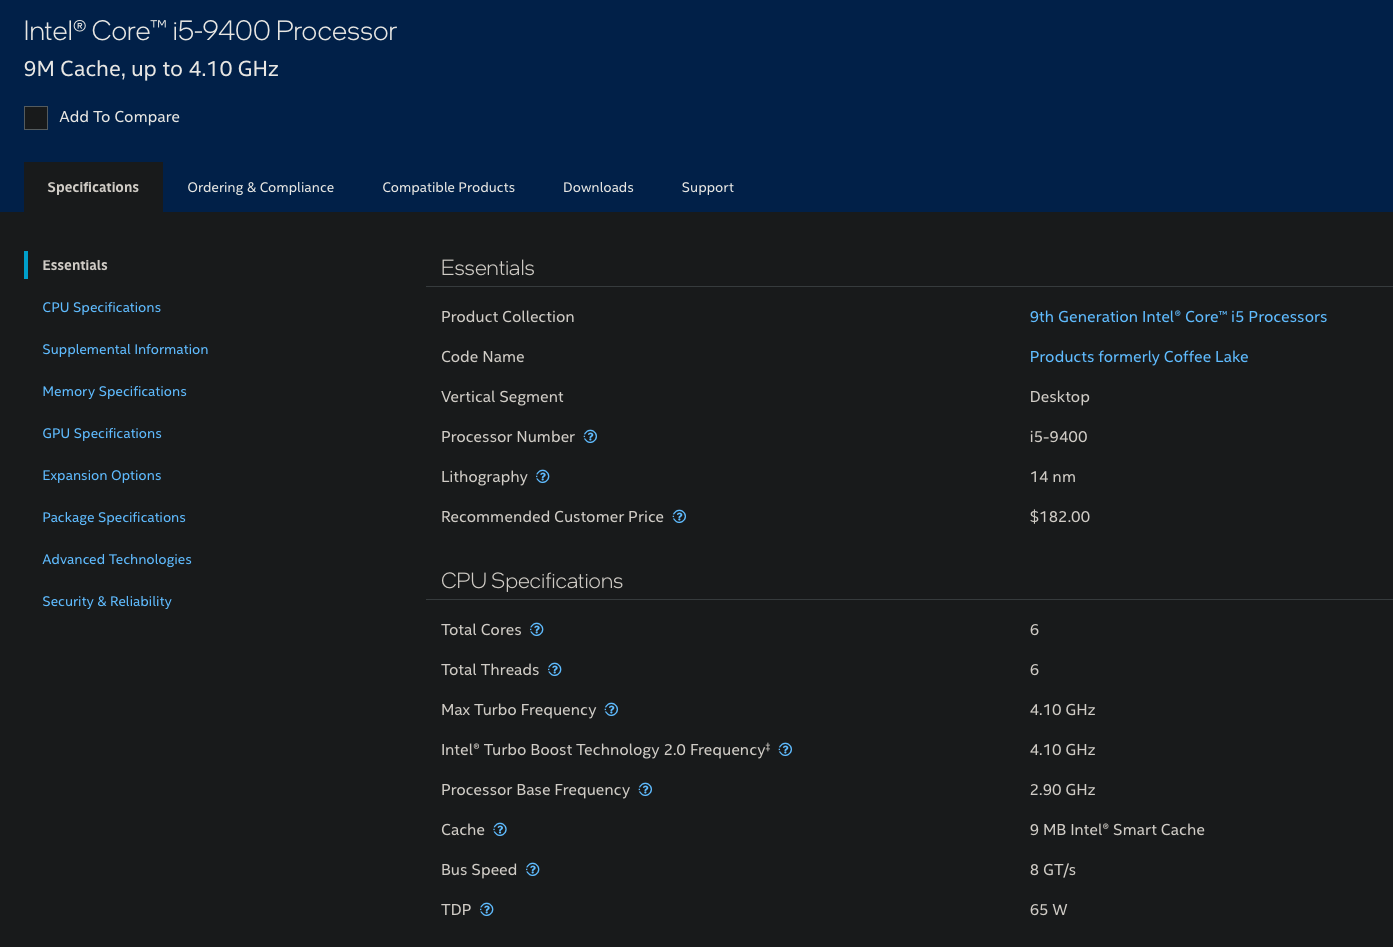
Task: Click the Essentials section heading
Action: point(488,268)
